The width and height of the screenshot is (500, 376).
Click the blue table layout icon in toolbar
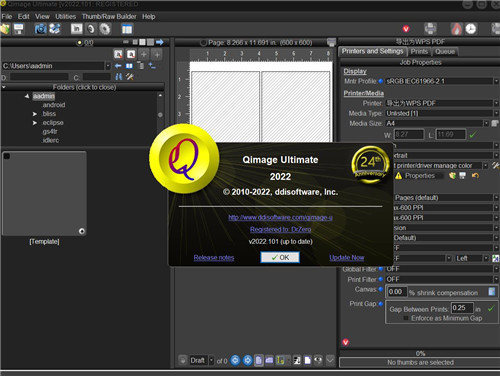(127, 29)
